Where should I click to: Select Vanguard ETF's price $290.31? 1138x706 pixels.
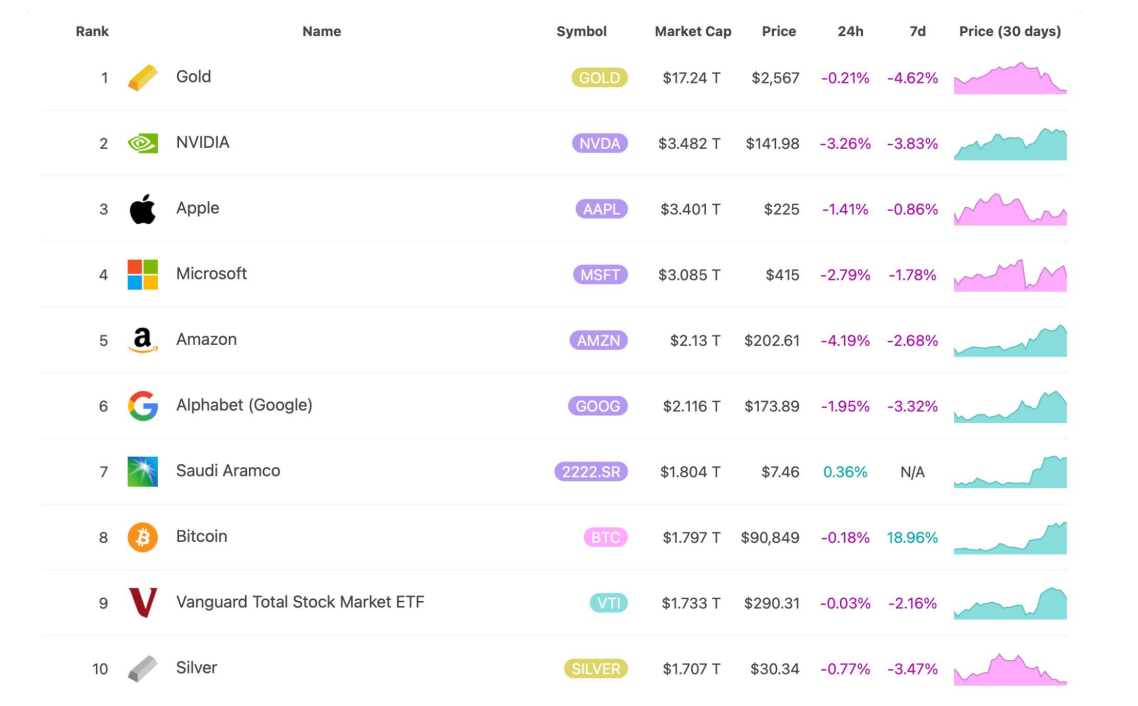click(x=771, y=603)
